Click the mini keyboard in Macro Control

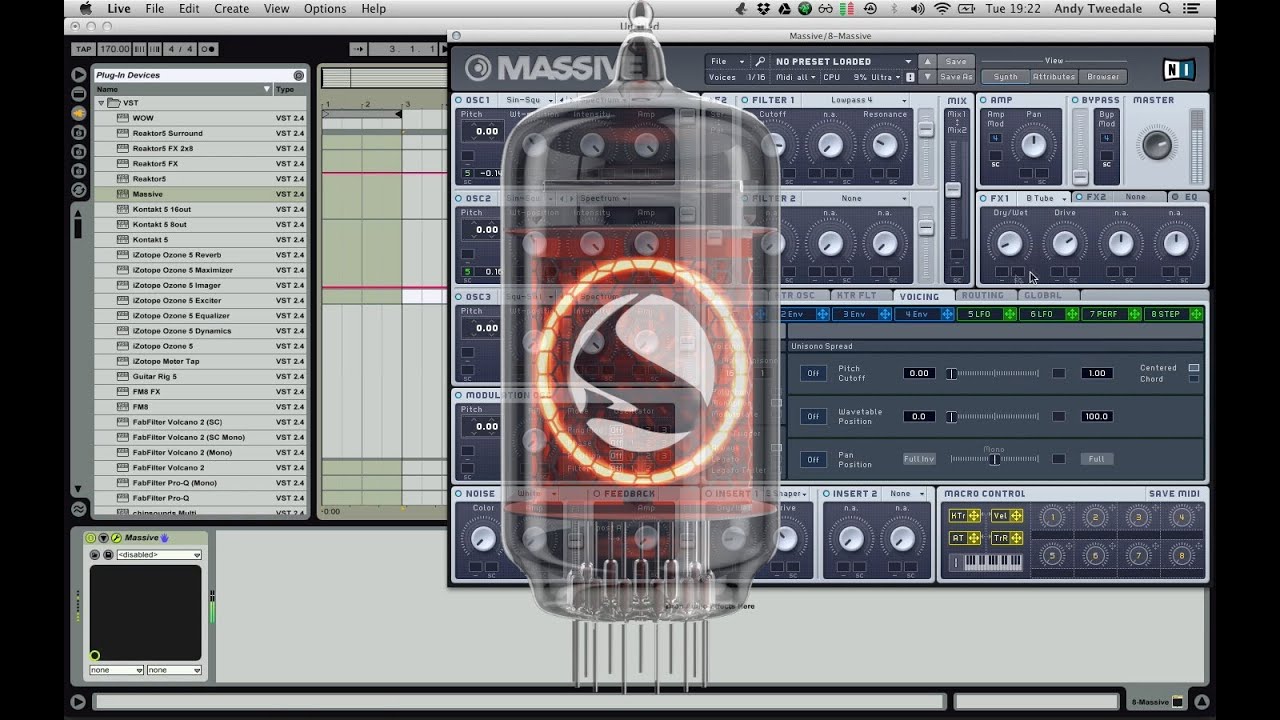[x=993, y=563]
